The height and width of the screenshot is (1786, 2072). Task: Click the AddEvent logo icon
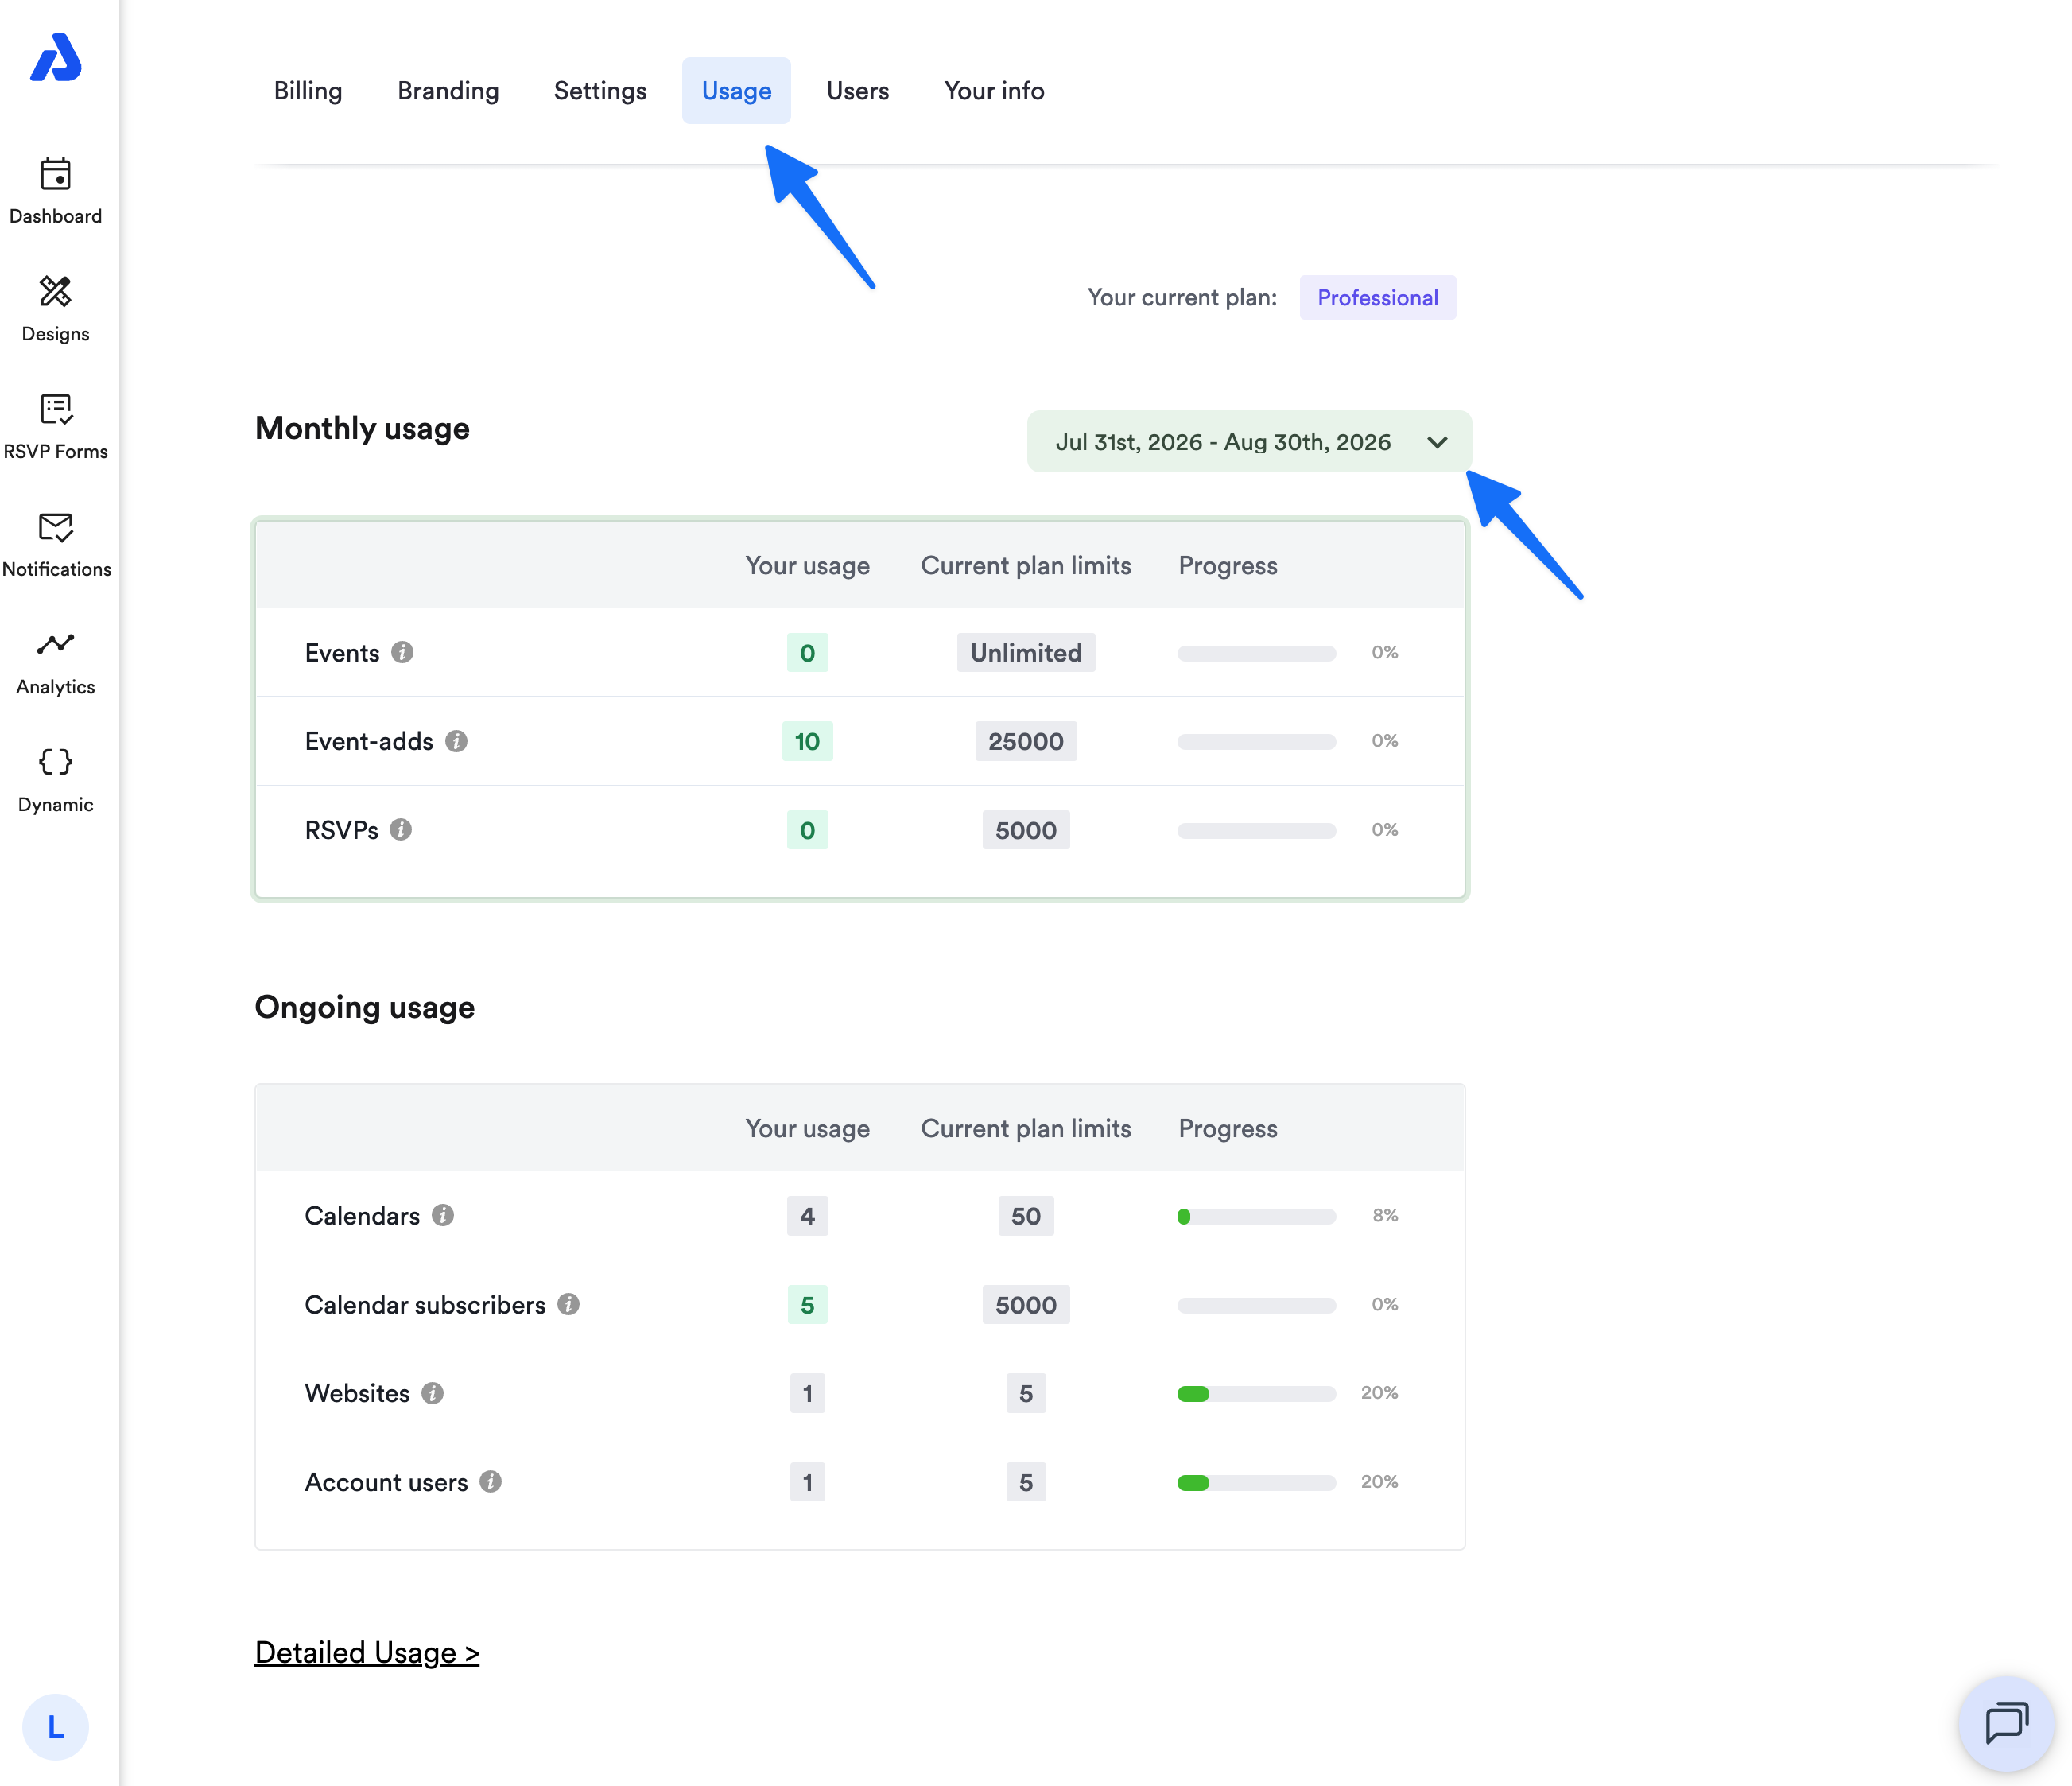point(56,57)
